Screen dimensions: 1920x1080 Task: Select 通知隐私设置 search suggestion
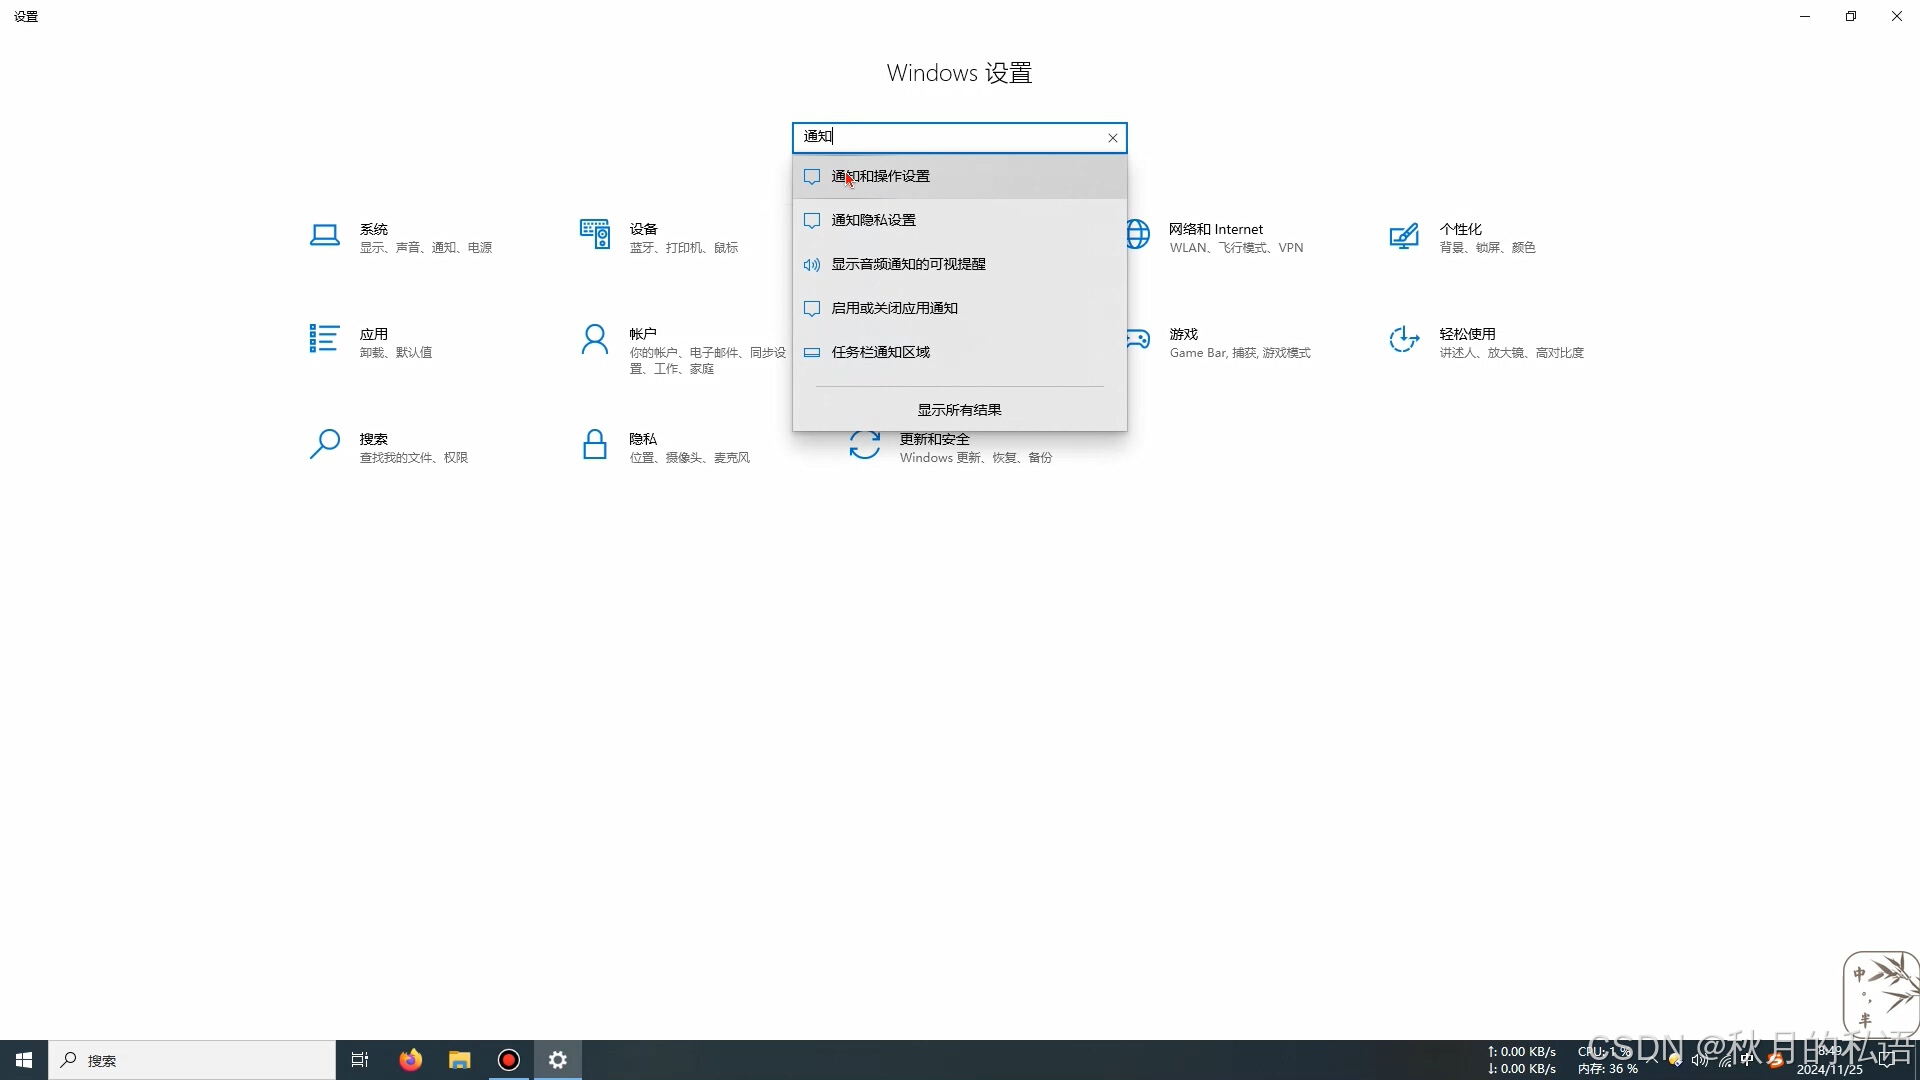pos(873,220)
